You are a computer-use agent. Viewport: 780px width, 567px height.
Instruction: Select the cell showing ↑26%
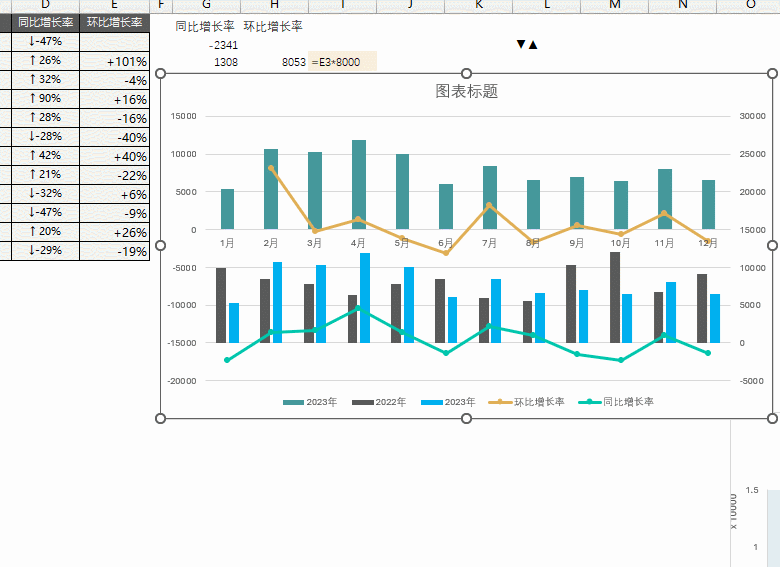pyautogui.click(x=45, y=61)
